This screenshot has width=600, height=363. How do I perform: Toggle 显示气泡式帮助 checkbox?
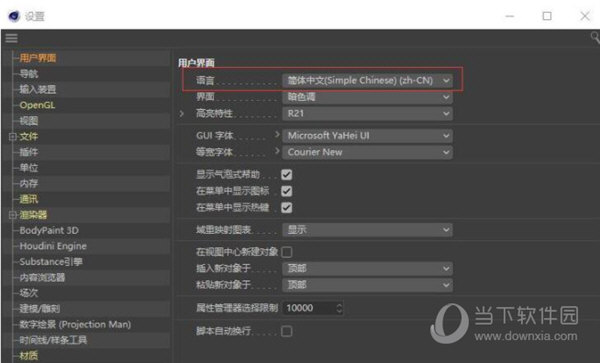287,175
